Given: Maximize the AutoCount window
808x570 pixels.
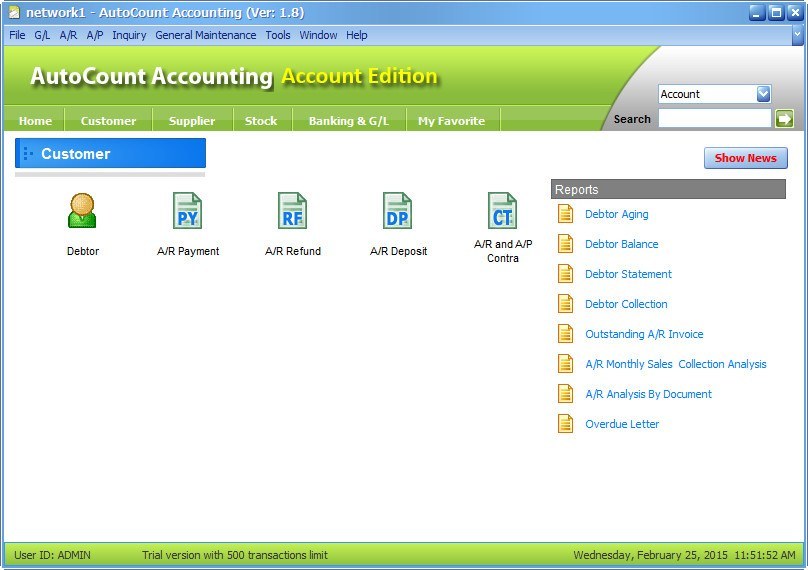Looking at the screenshot, I should click(776, 12).
